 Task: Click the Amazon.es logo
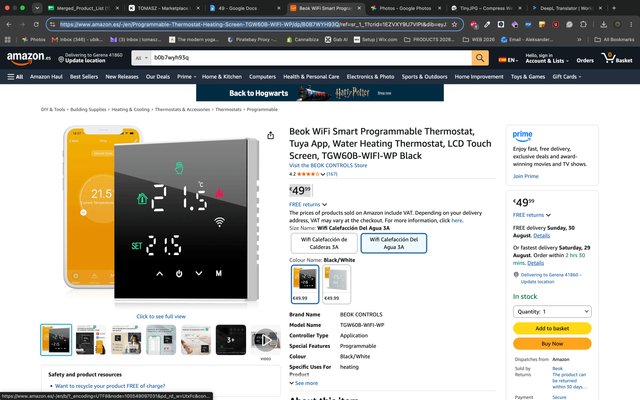(x=29, y=58)
